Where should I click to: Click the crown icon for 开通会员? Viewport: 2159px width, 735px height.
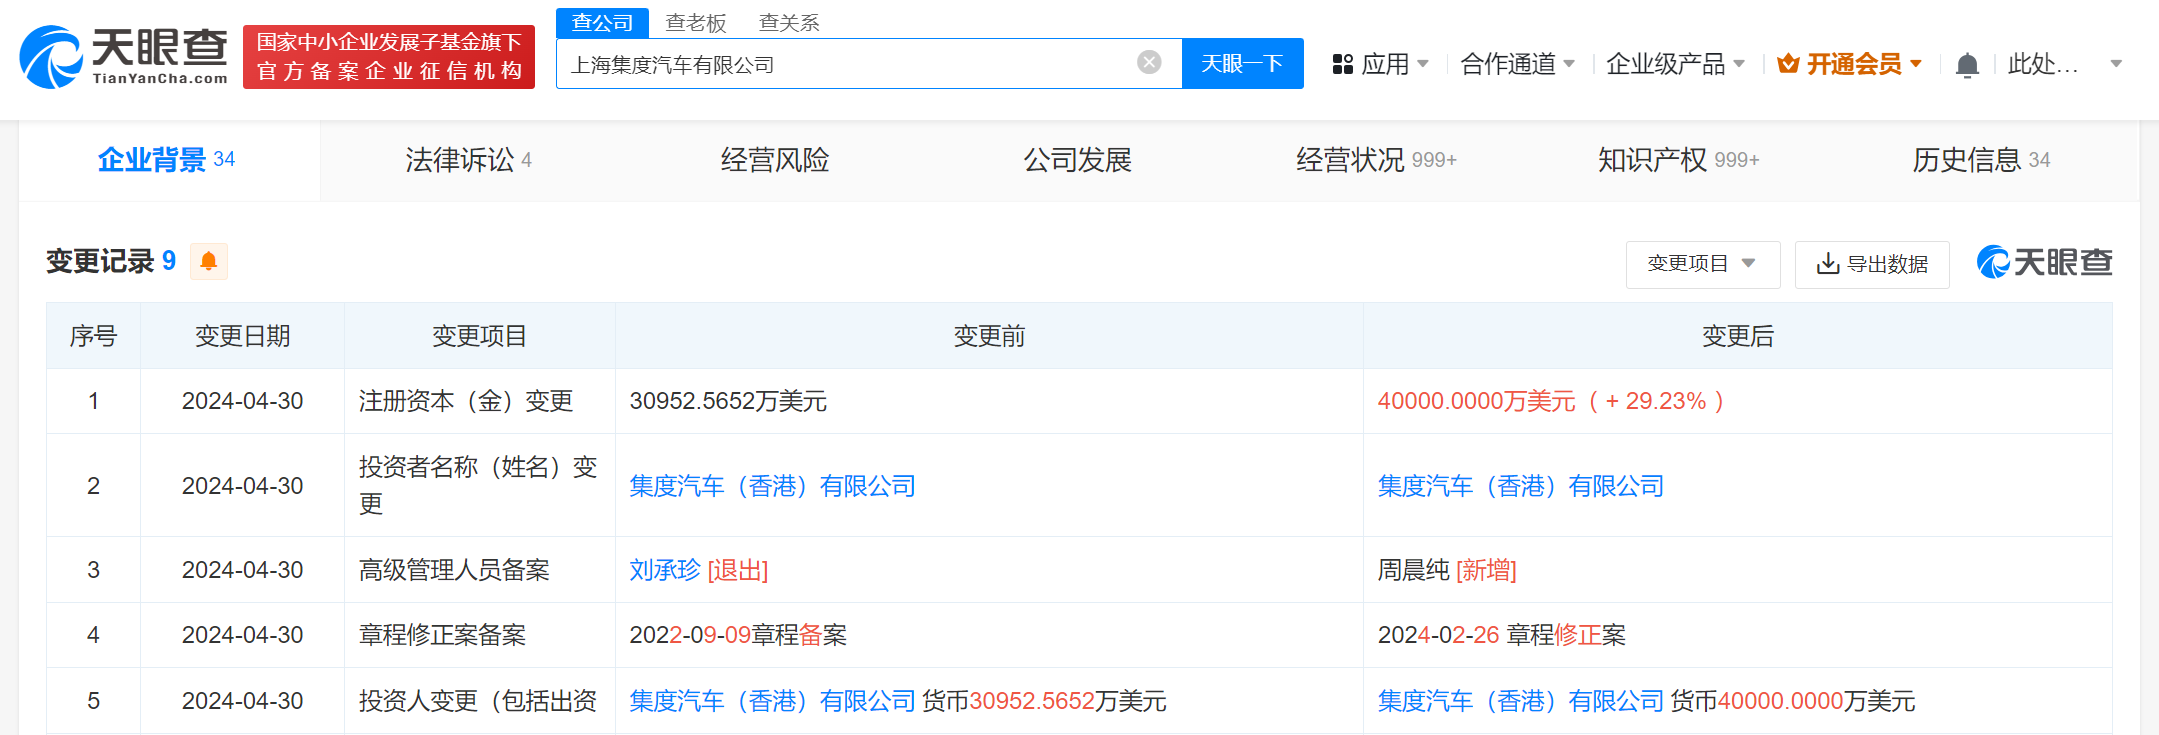pyautogui.click(x=1788, y=65)
